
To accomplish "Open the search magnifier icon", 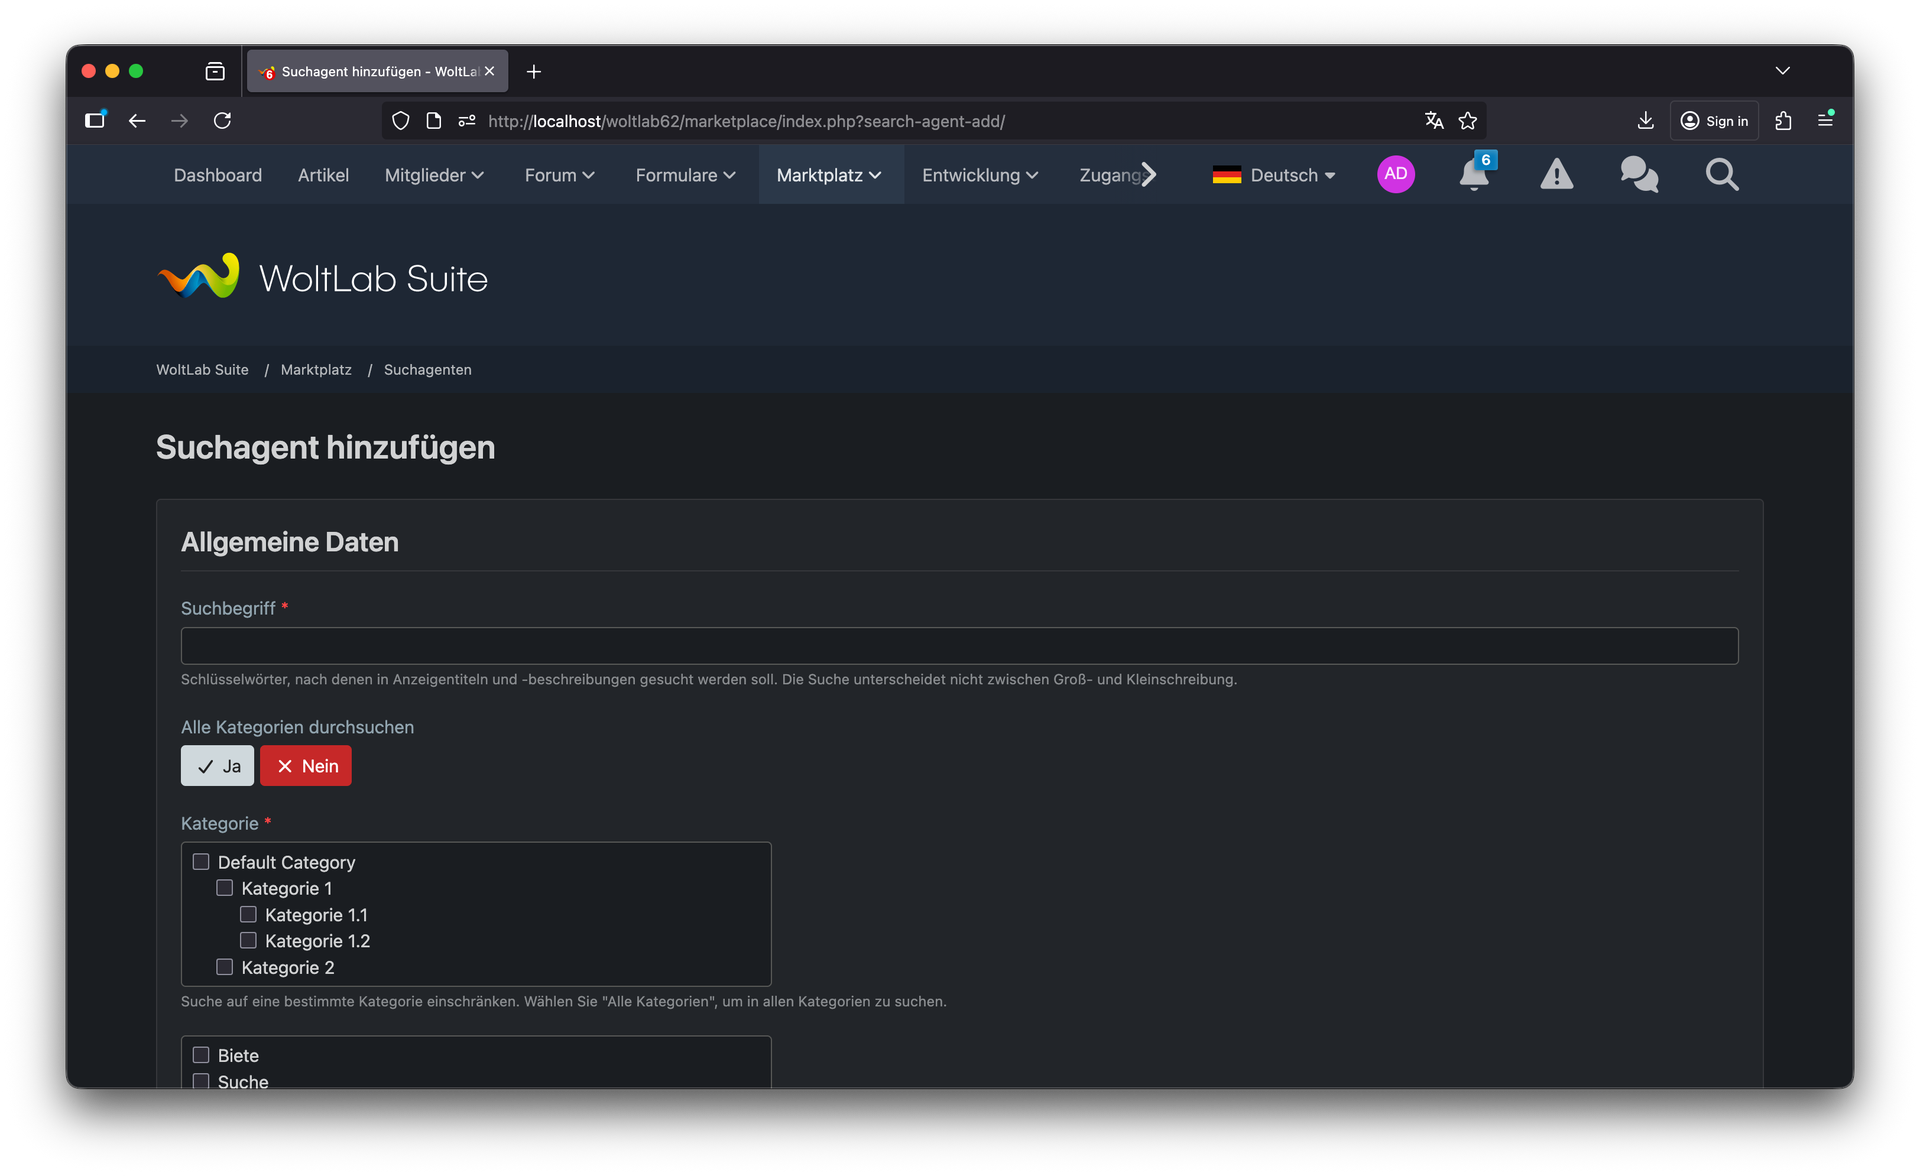I will tap(1722, 175).
